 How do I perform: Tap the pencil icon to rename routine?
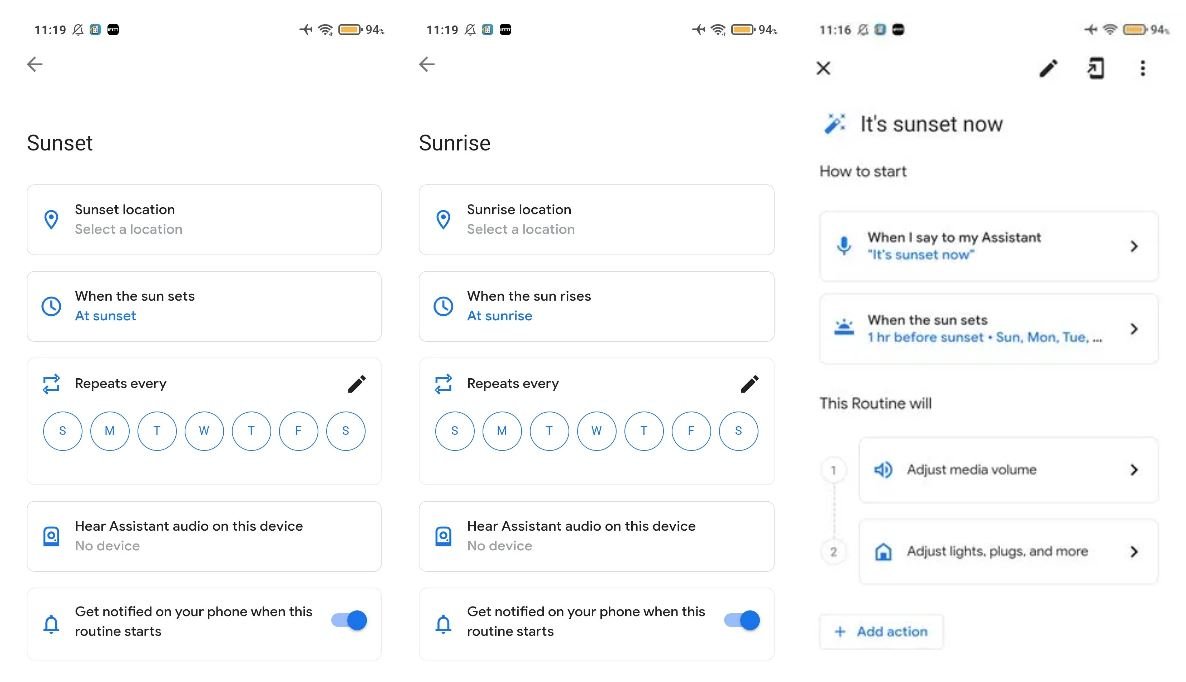pos(1048,68)
